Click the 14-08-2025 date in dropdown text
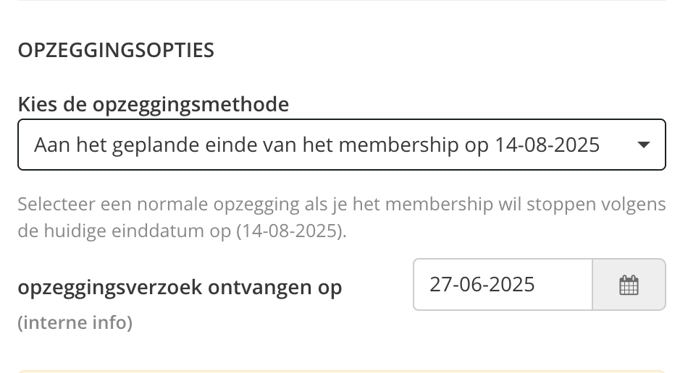688x373 pixels. (547, 145)
